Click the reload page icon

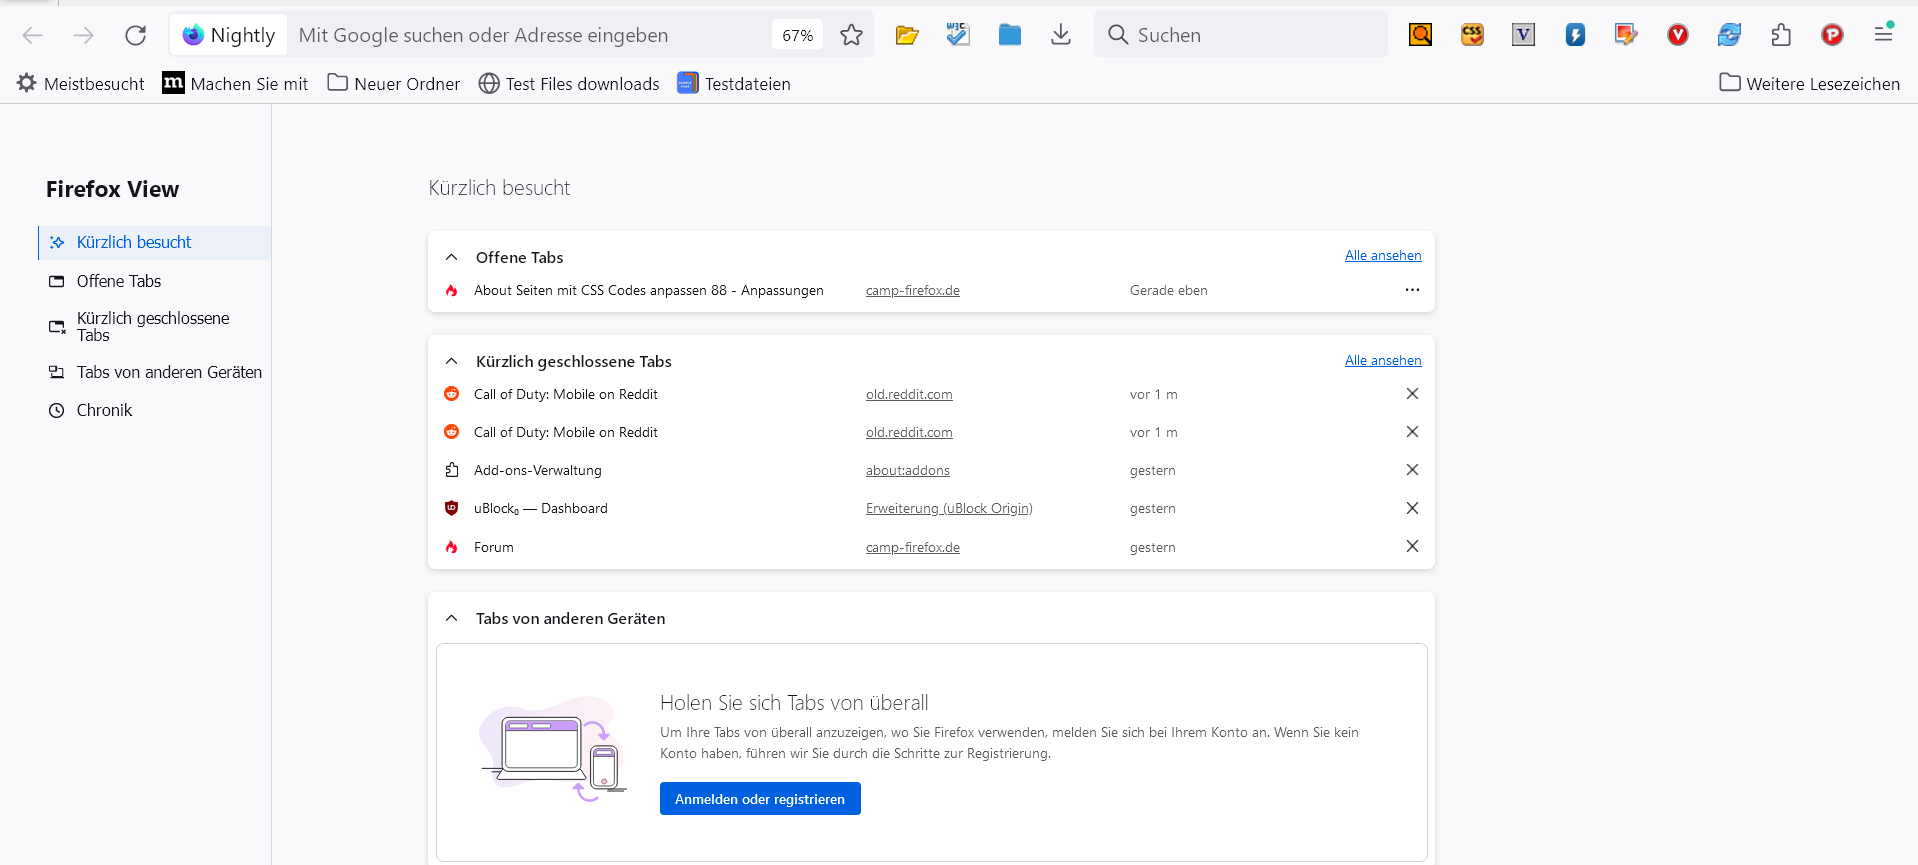click(x=135, y=35)
